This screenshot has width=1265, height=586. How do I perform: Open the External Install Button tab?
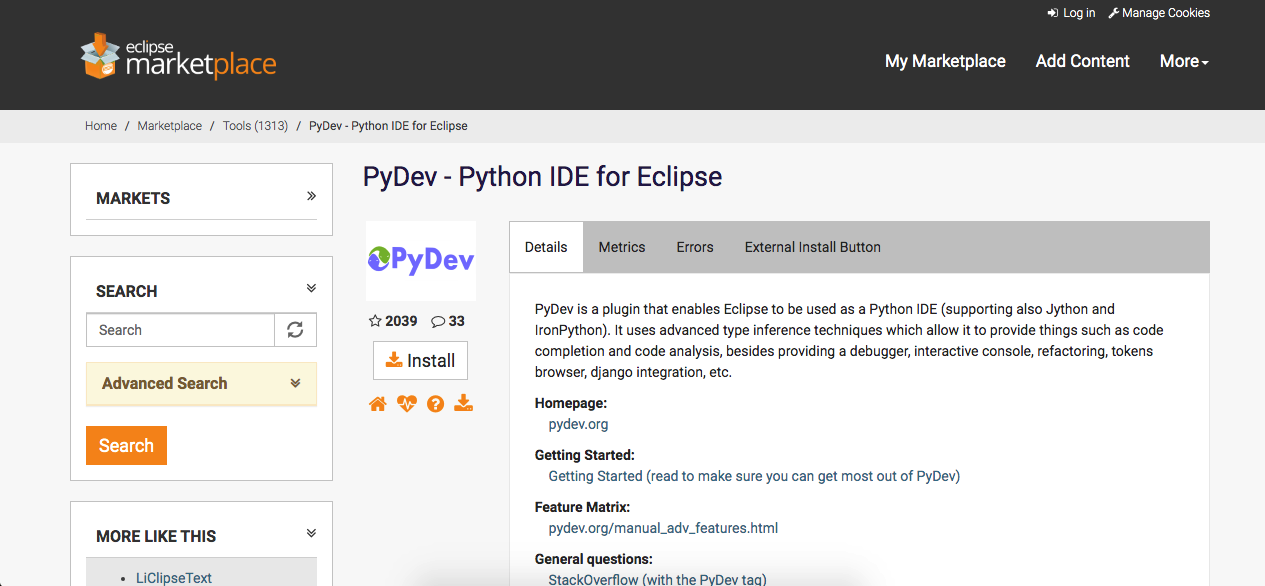(813, 247)
